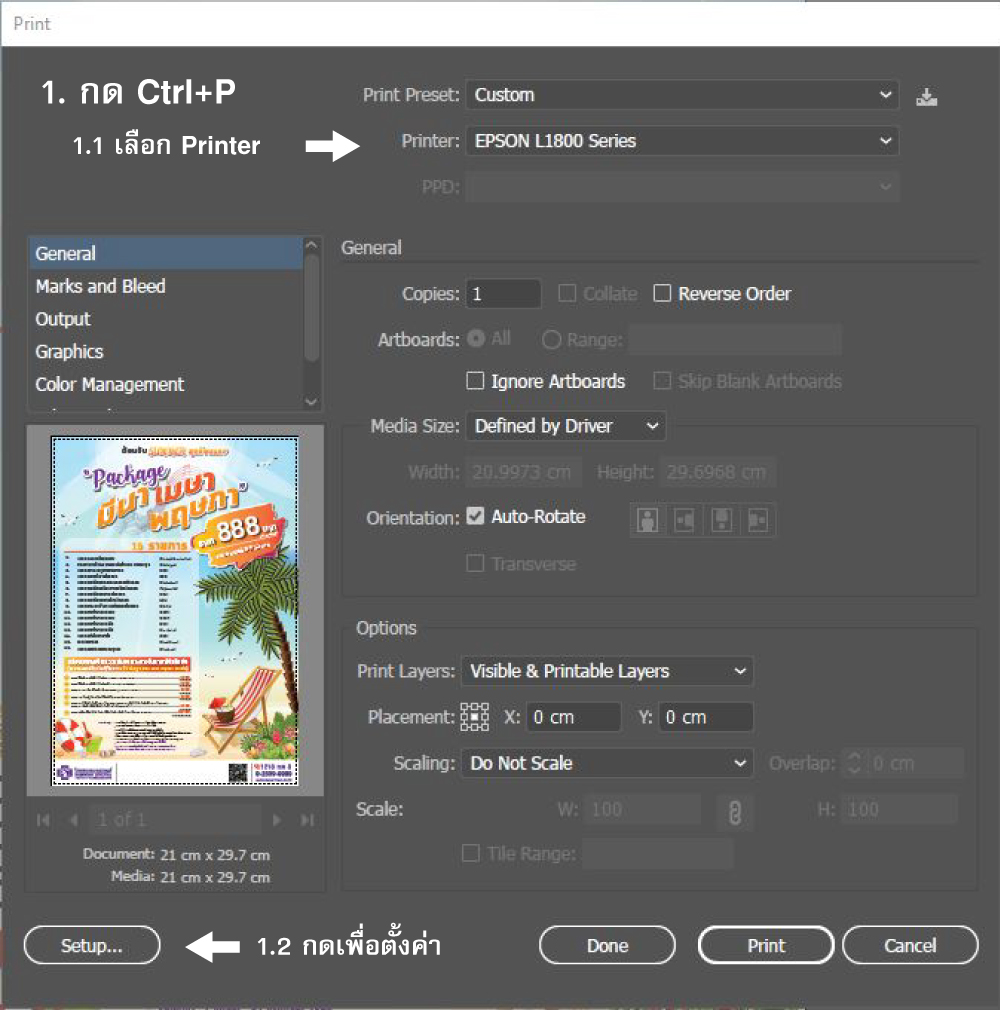The width and height of the screenshot is (1000, 1010).
Task: Select Color Management in category list
Action: [x=110, y=384]
